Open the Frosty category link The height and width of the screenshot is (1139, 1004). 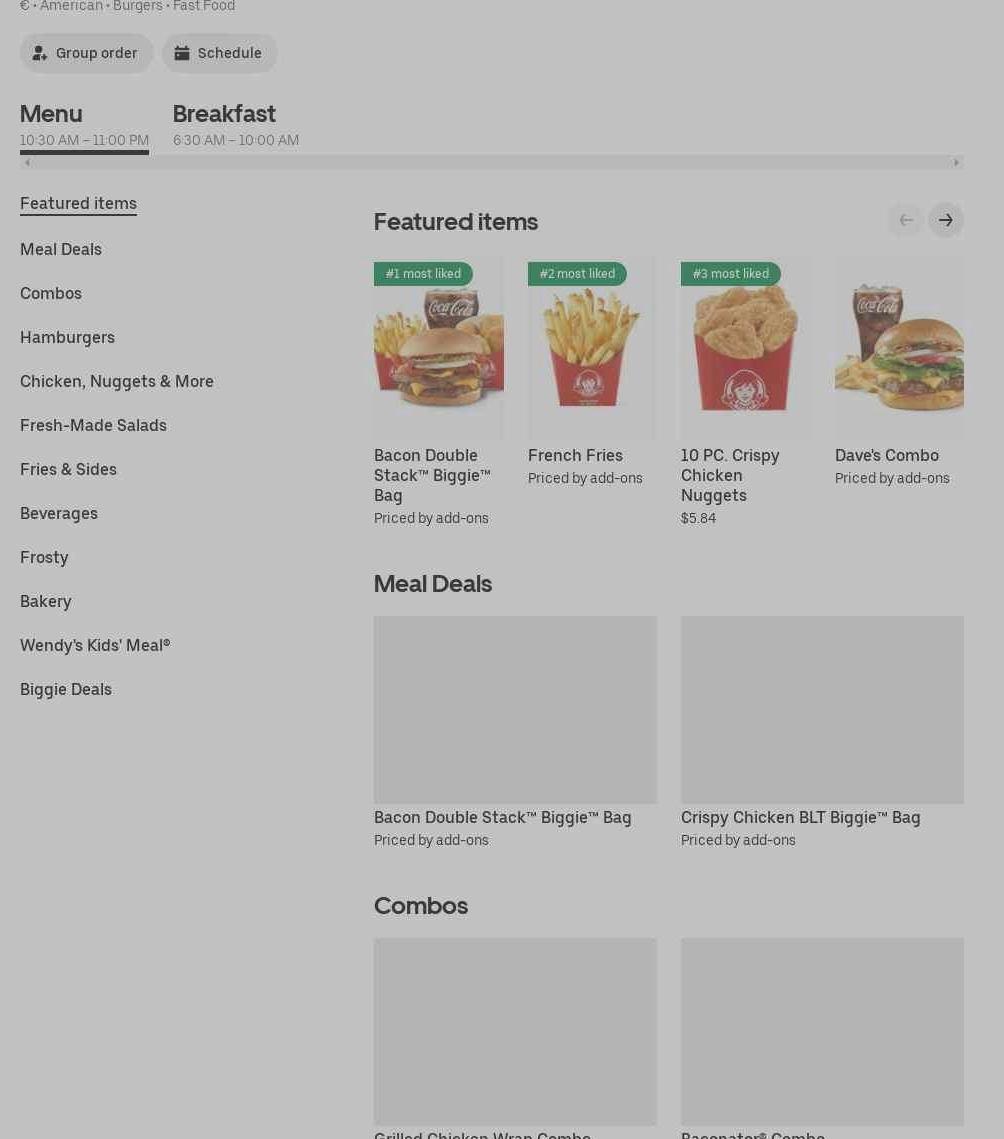[x=44, y=557]
